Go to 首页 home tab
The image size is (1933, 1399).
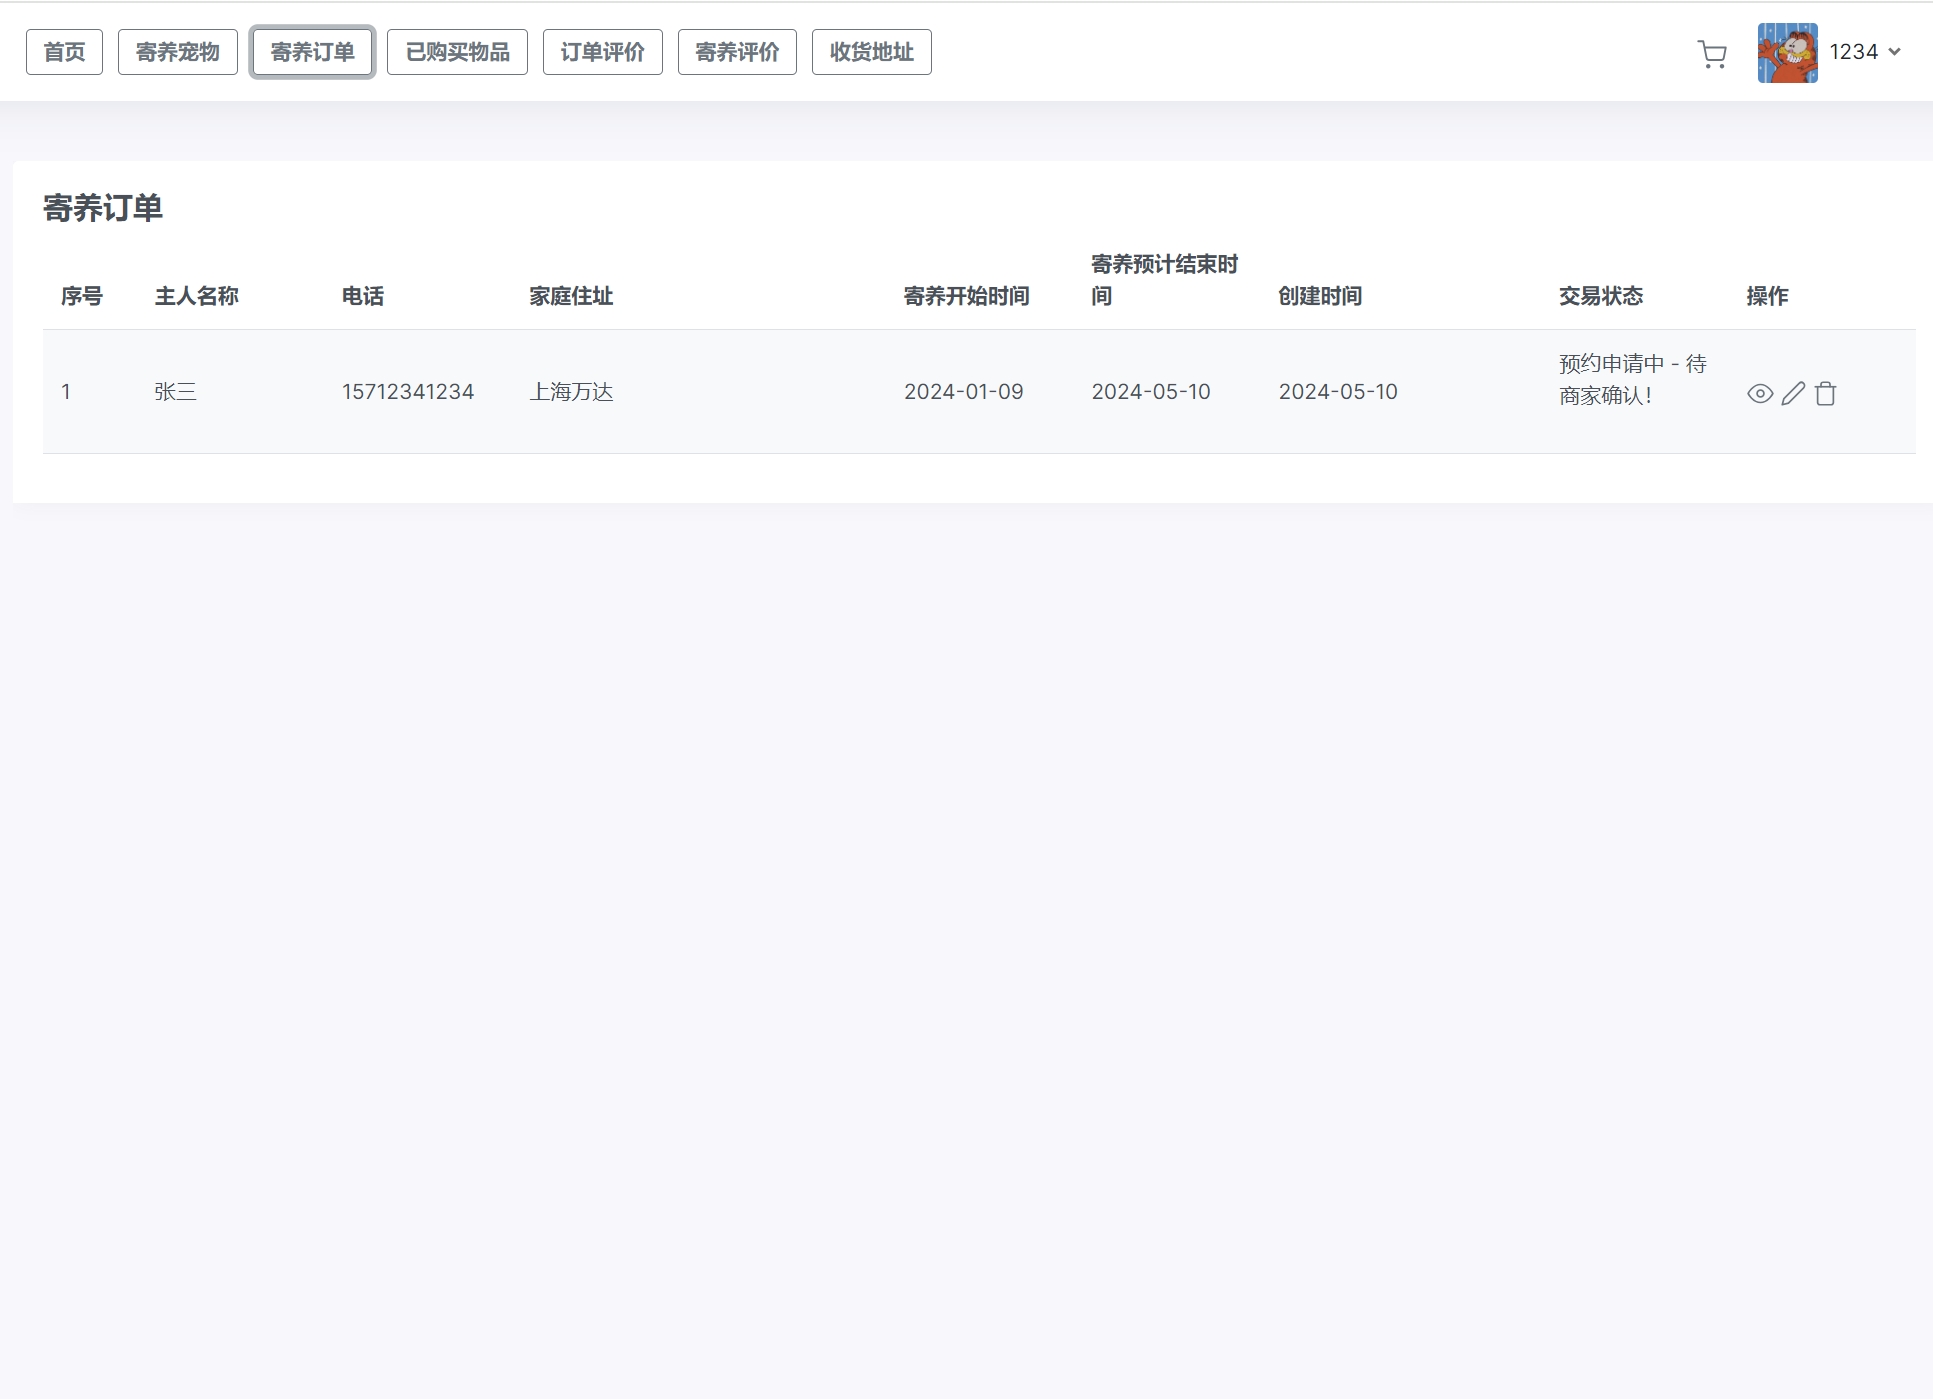(64, 52)
